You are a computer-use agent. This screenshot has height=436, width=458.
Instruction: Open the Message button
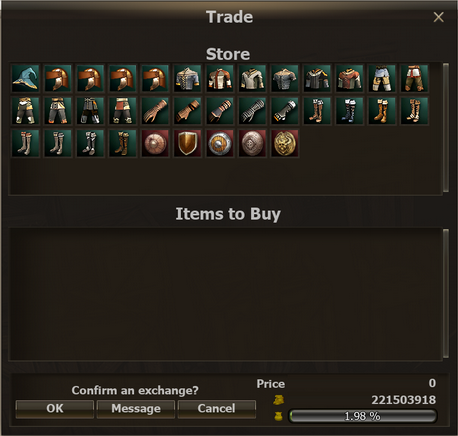pos(136,409)
